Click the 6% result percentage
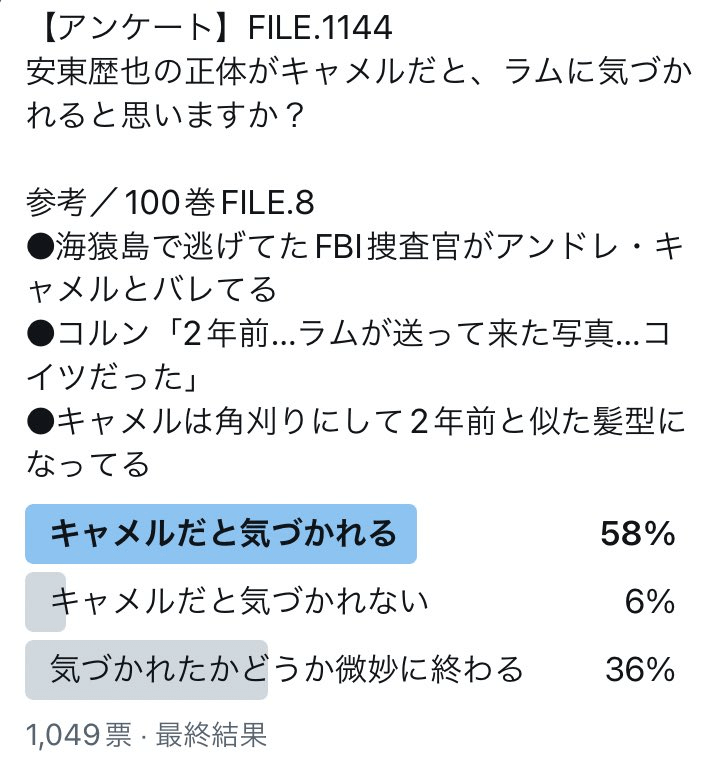 650,601
